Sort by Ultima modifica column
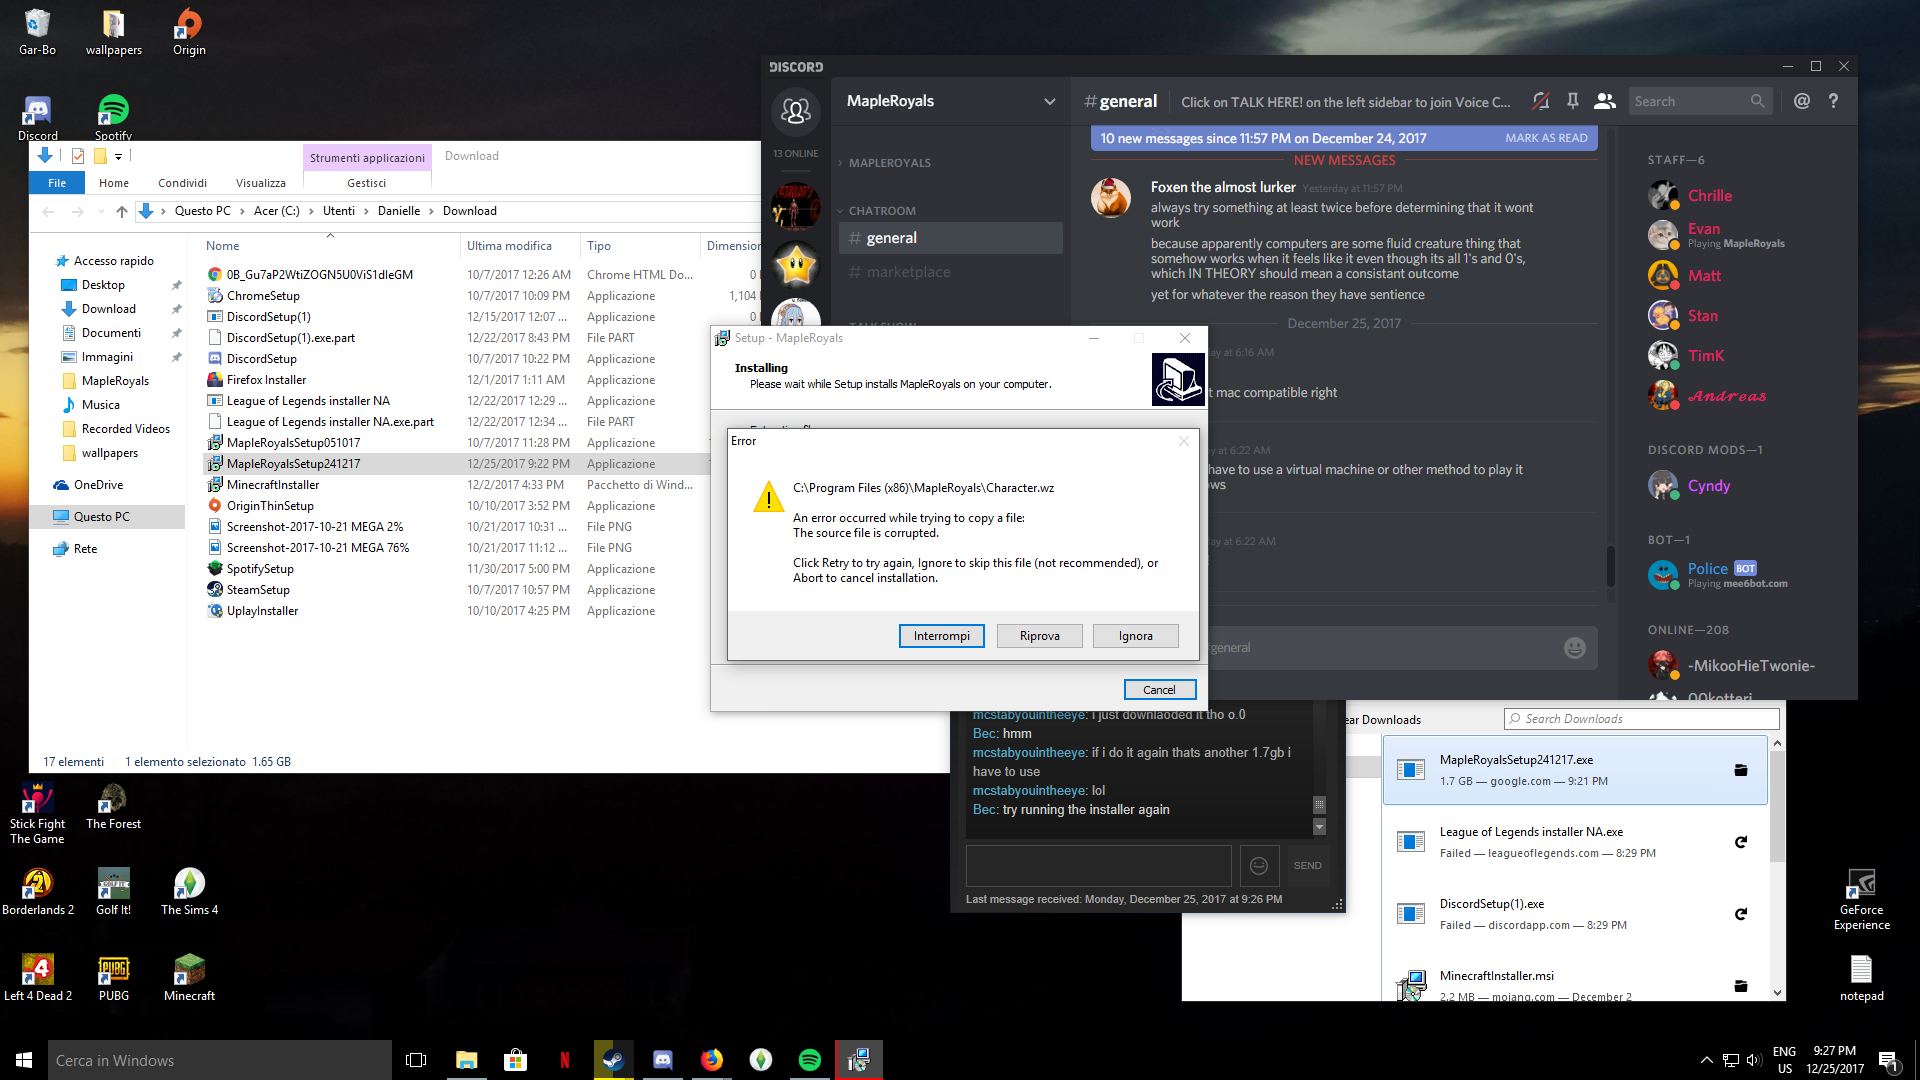This screenshot has height=1080, width=1920. (x=509, y=246)
